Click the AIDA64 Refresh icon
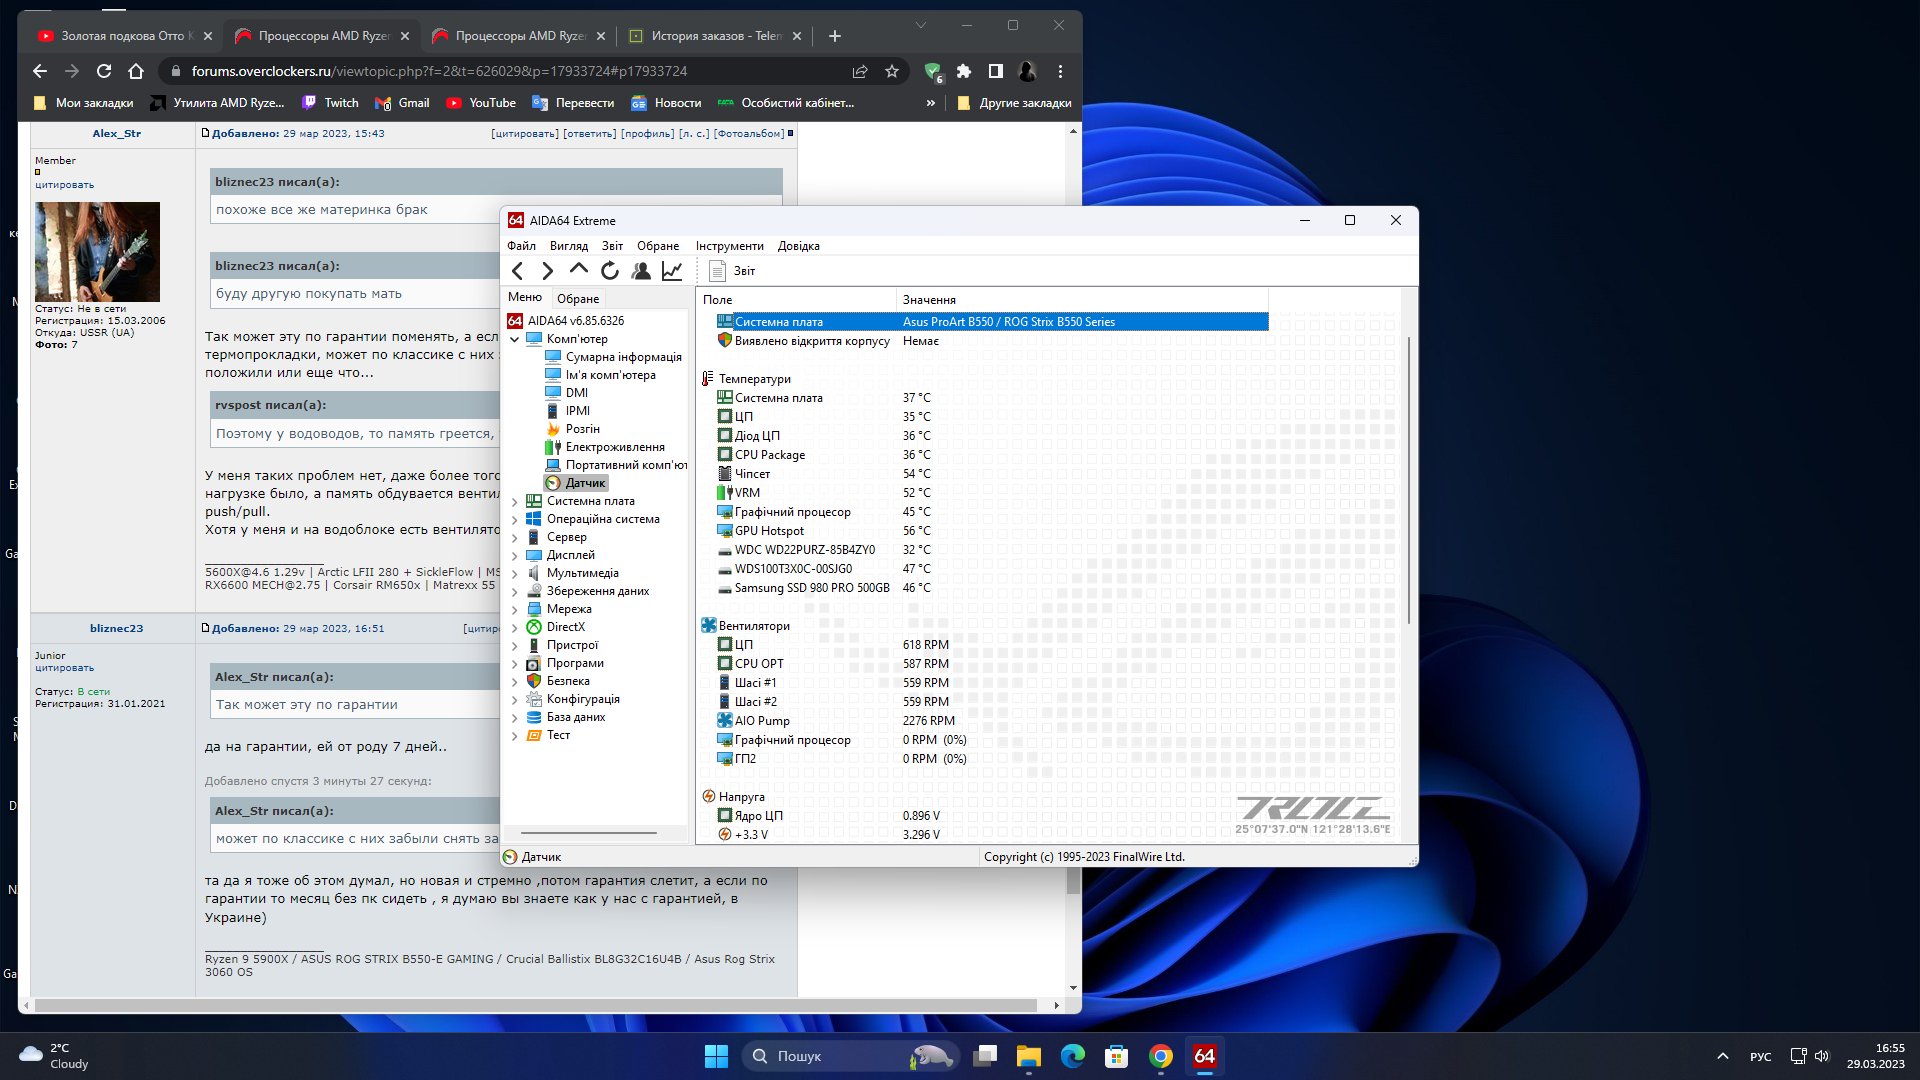This screenshot has width=1920, height=1080. pos(610,271)
